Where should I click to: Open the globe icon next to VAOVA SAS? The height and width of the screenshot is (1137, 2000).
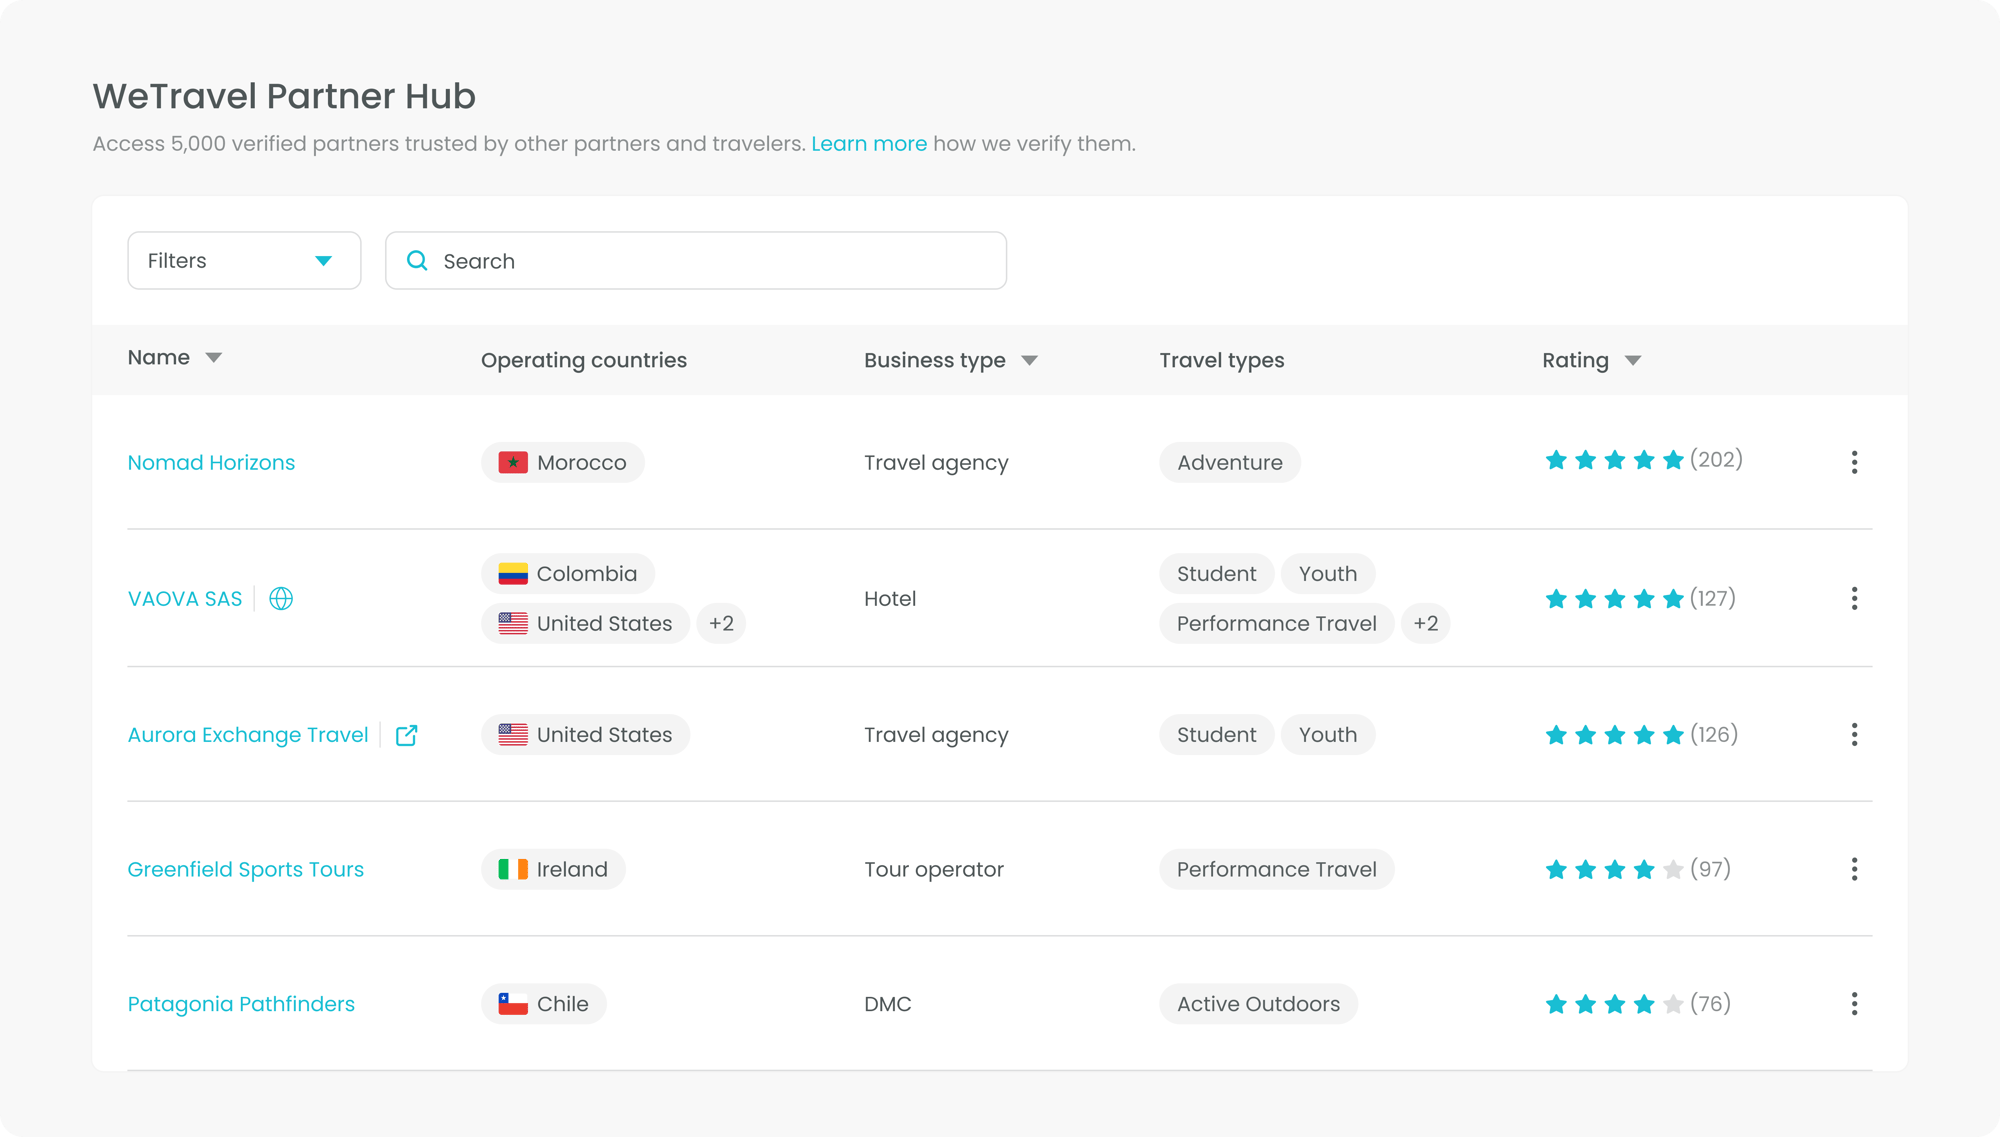click(281, 599)
